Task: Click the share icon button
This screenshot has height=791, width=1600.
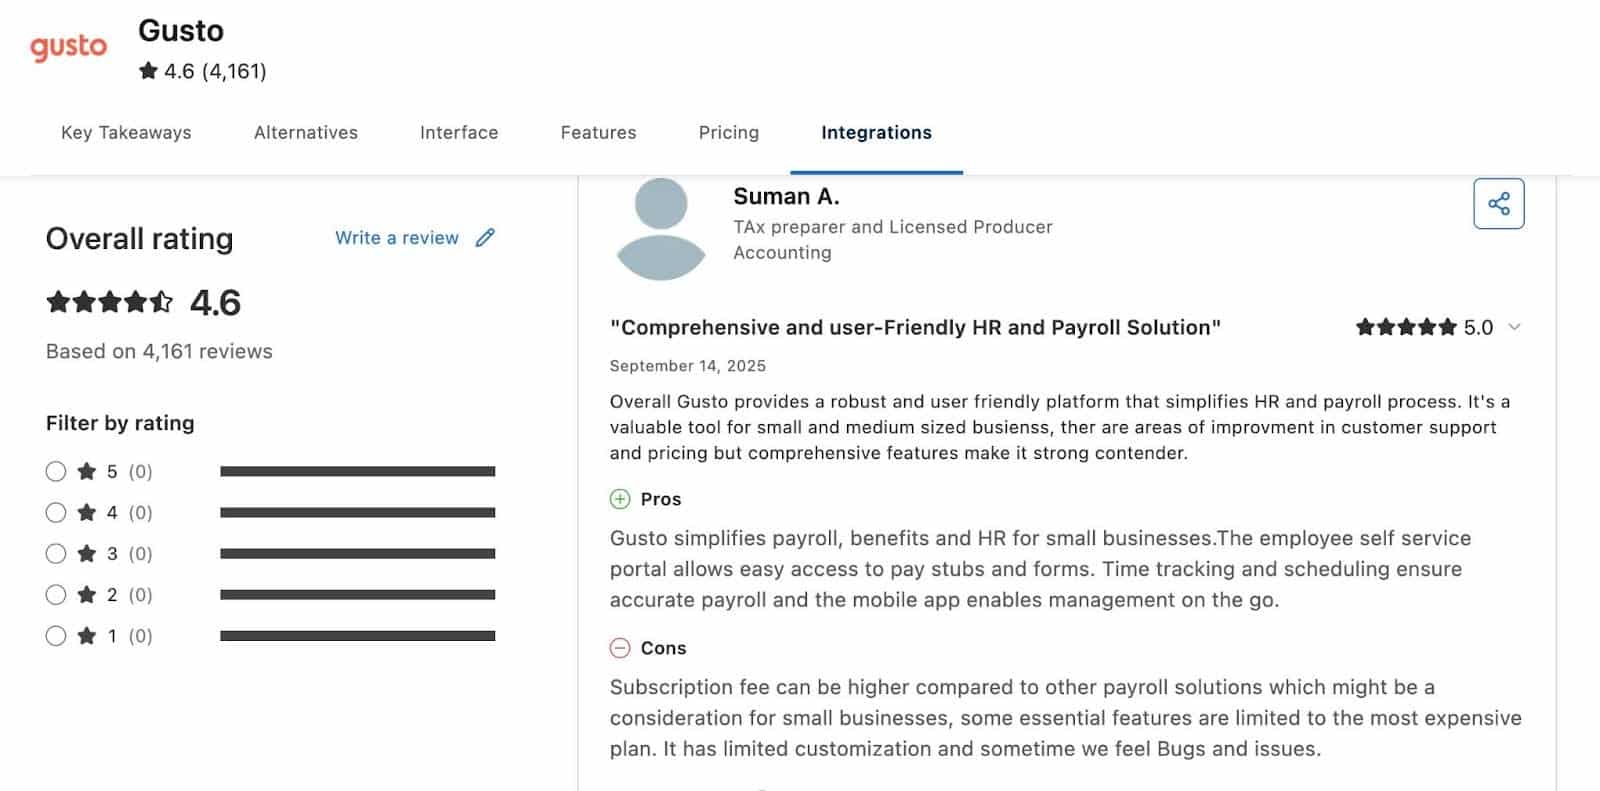Action: (x=1498, y=204)
